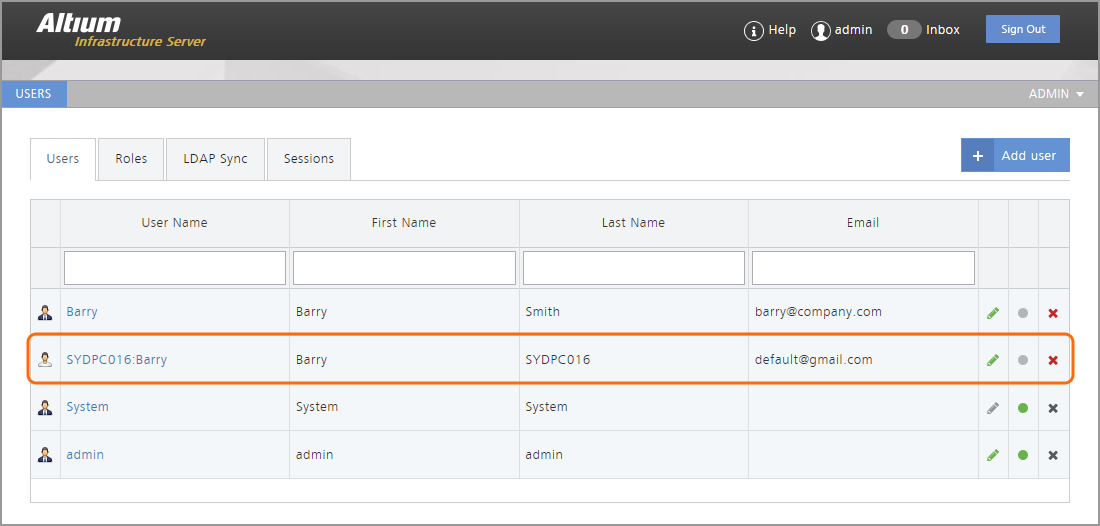
Task: Edit the SYDPC016:Barry user with pencil icon
Action: pyautogui.click(x=992, y=360)
